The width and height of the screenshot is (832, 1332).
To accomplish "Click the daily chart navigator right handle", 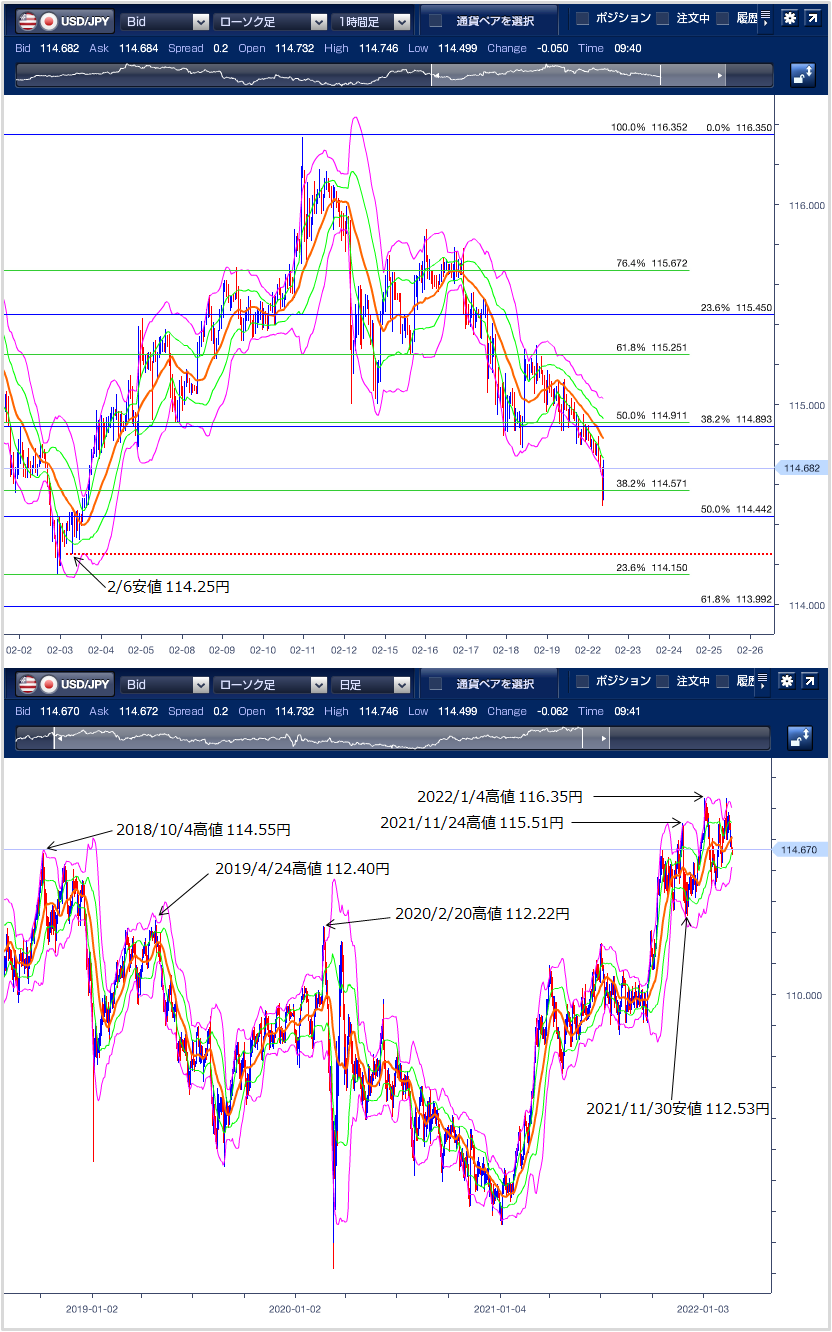I will (602, 739).
